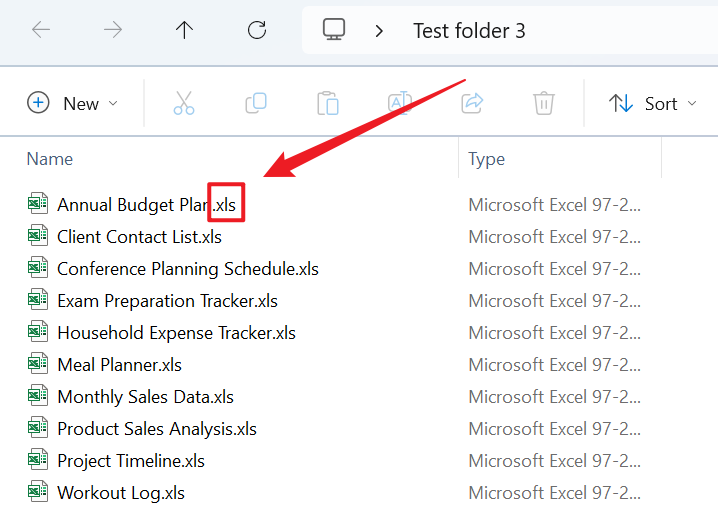Image resolution: width=718 pixels, height=530 pixels.
Task: Click the This PC monitor icon in address bar
Action: [334, 30]
